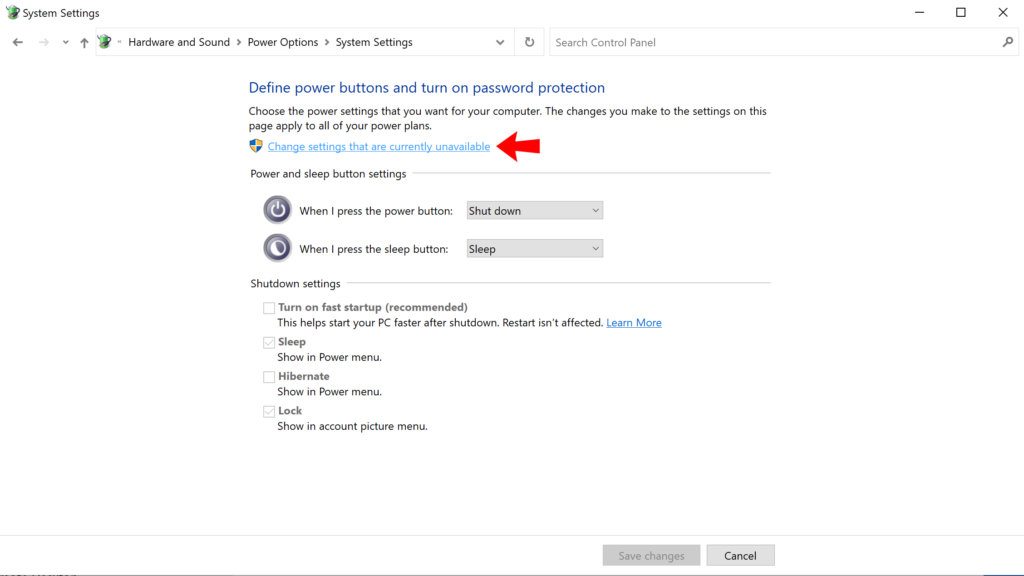Click the power button icon
The height and width of the screenshot is (576, 1024).
(278, 210)
